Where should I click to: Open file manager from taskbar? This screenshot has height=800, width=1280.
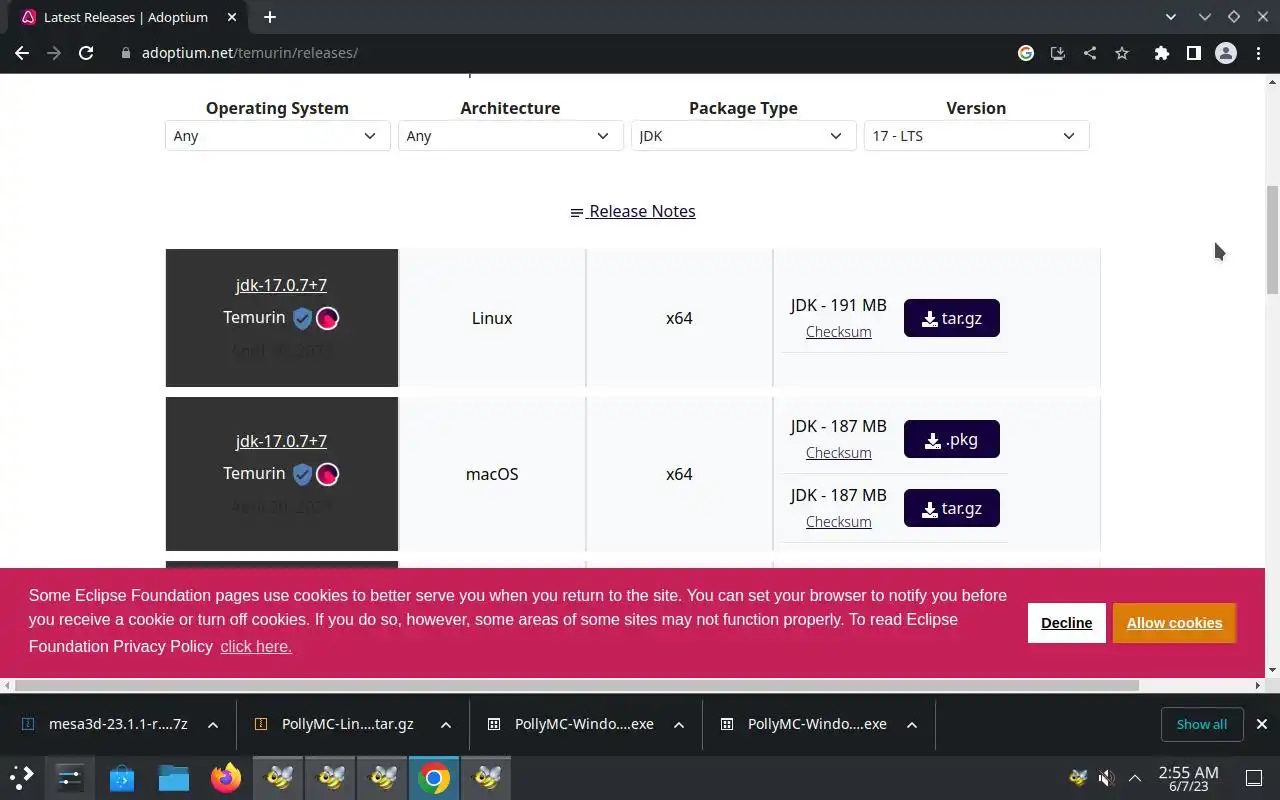coord(174,777)
